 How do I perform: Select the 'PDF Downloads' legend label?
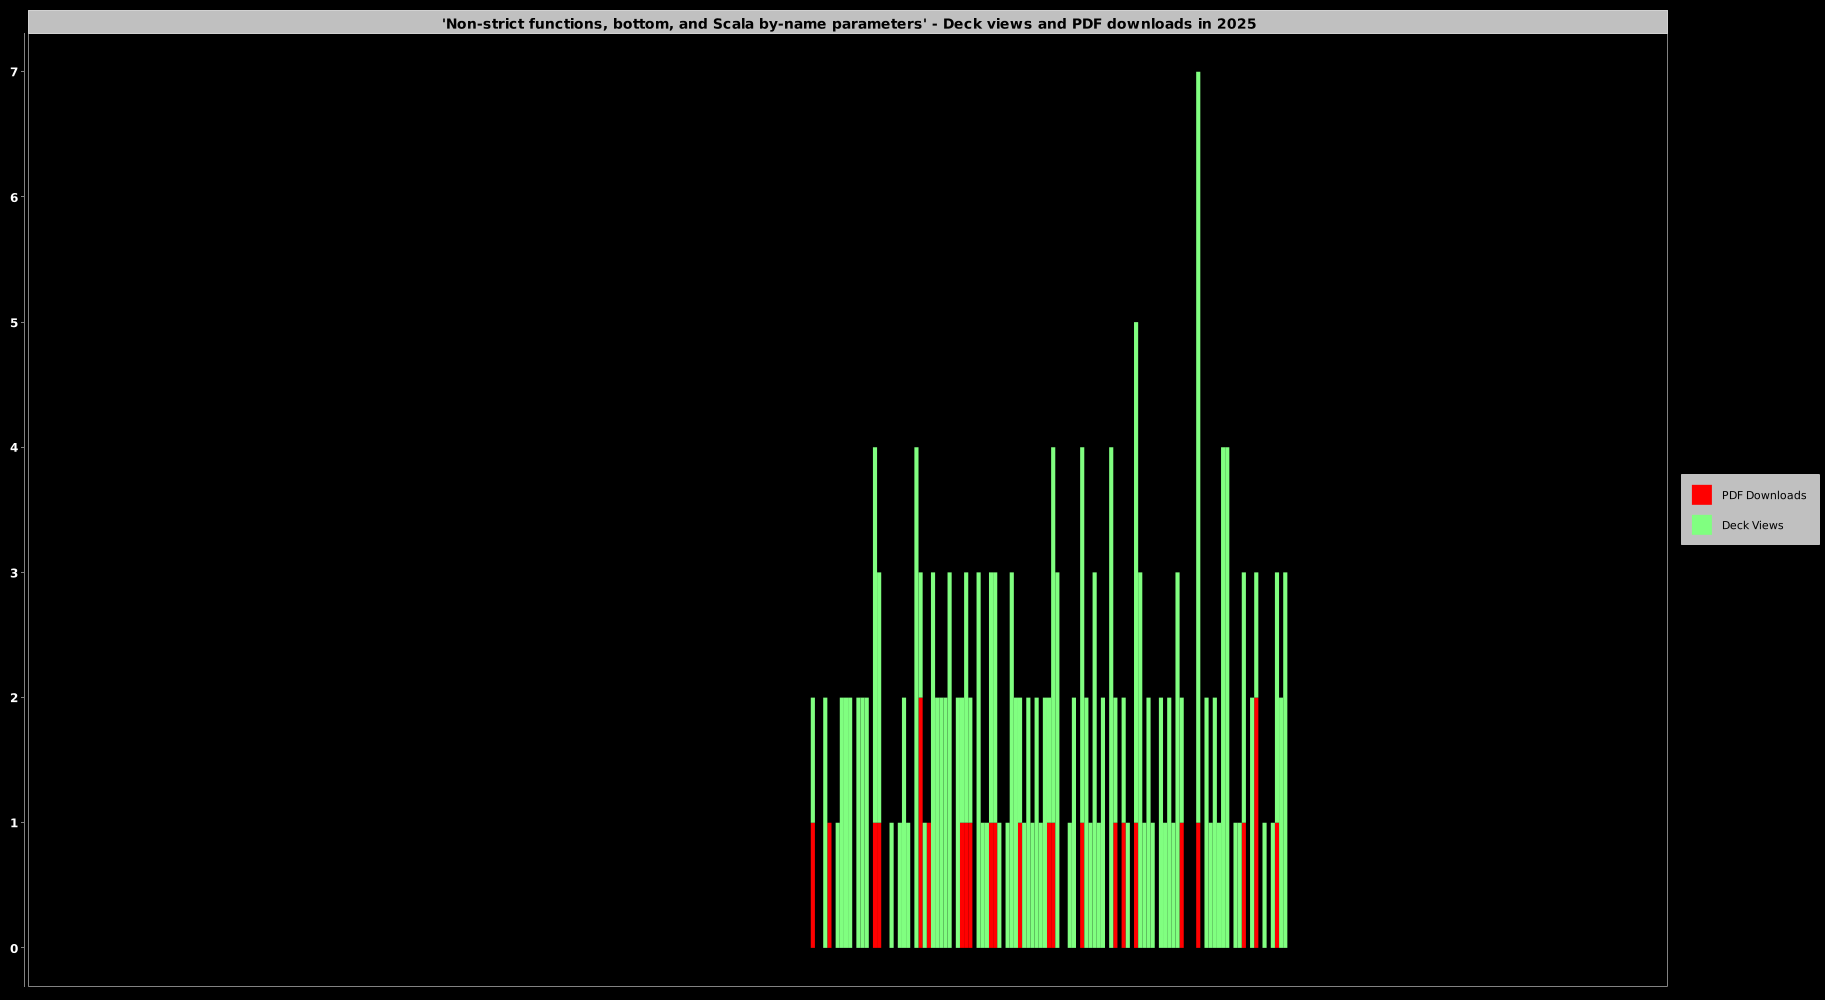pos(1763,495)
